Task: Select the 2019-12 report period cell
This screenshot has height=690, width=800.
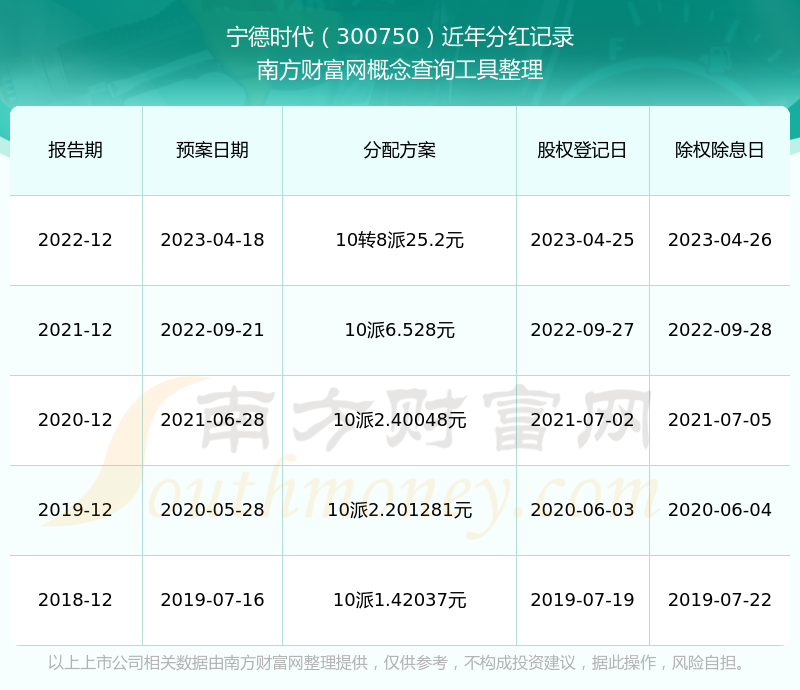Action: tap(76, 510)
